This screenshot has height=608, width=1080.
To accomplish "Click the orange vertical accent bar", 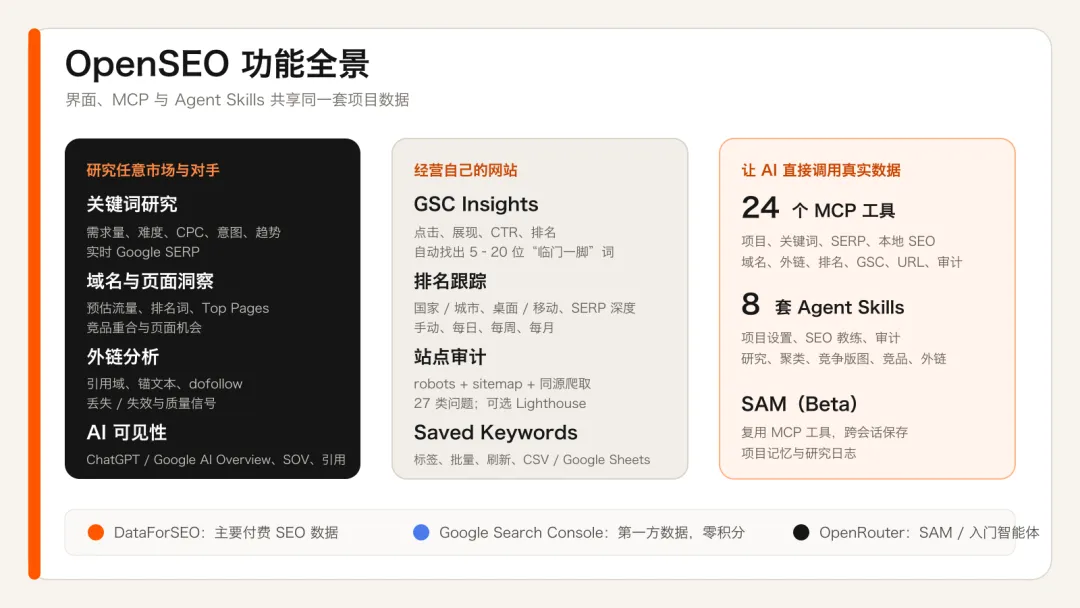I will [x=34, y=304].
